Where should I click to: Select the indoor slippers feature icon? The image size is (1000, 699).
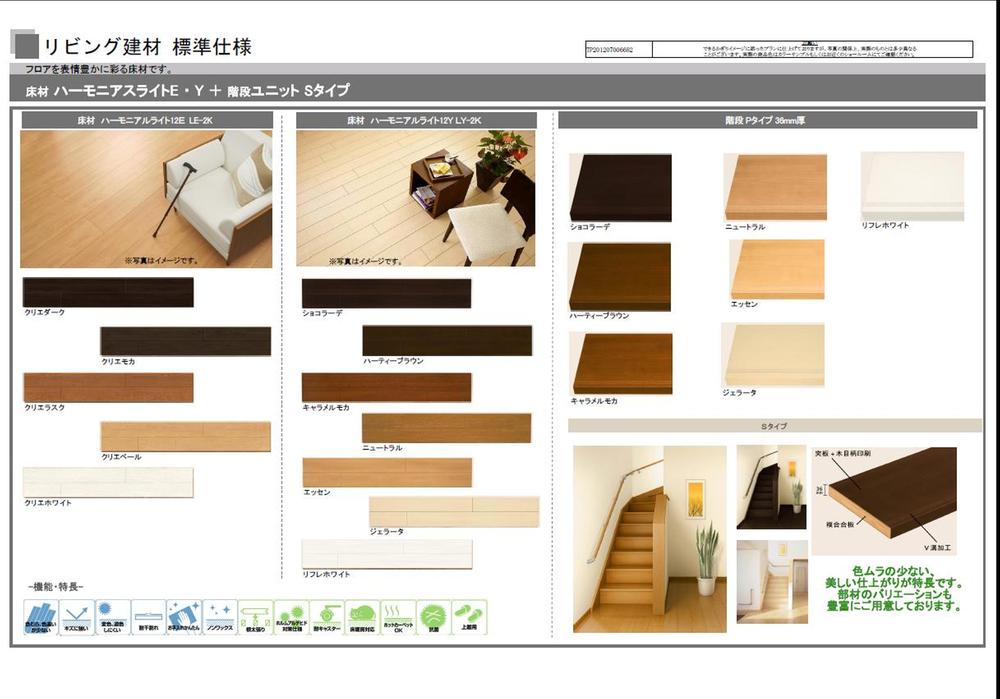[x=468, y=617]
